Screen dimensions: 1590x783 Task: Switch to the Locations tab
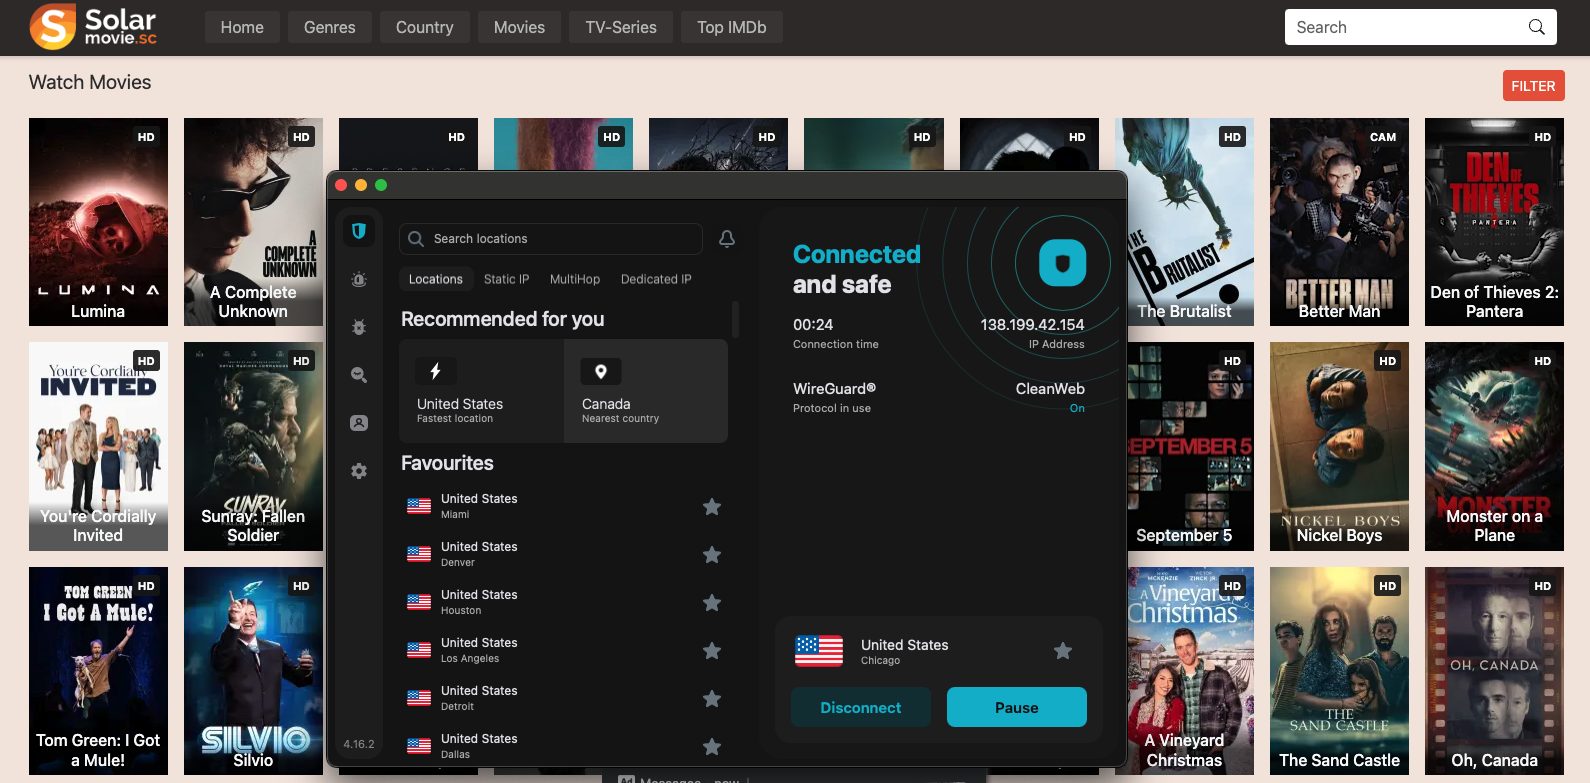[436, 279]
